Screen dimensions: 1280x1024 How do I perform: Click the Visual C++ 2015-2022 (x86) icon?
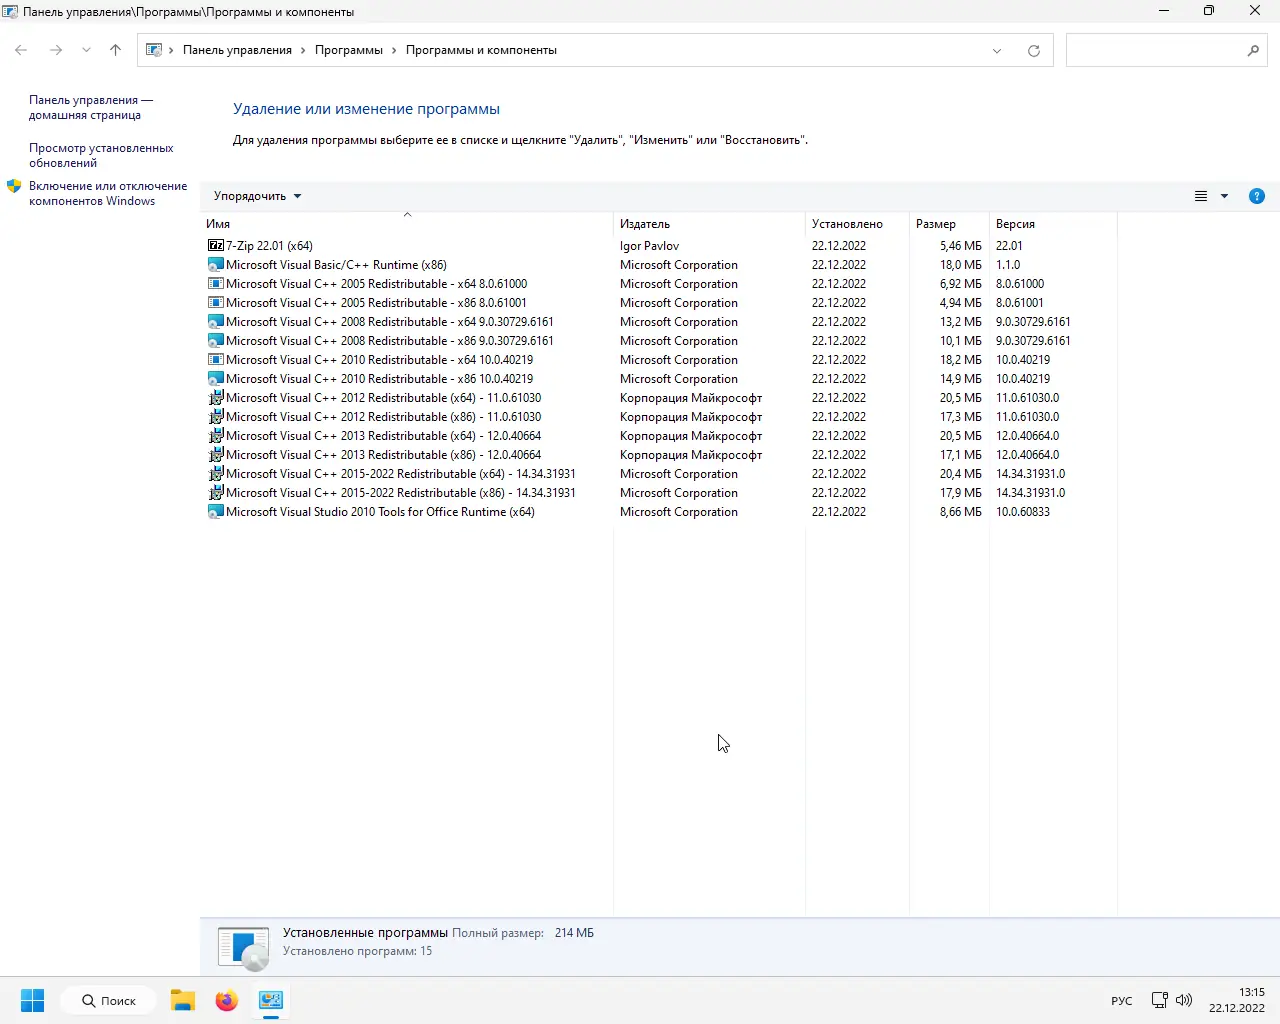215,493
